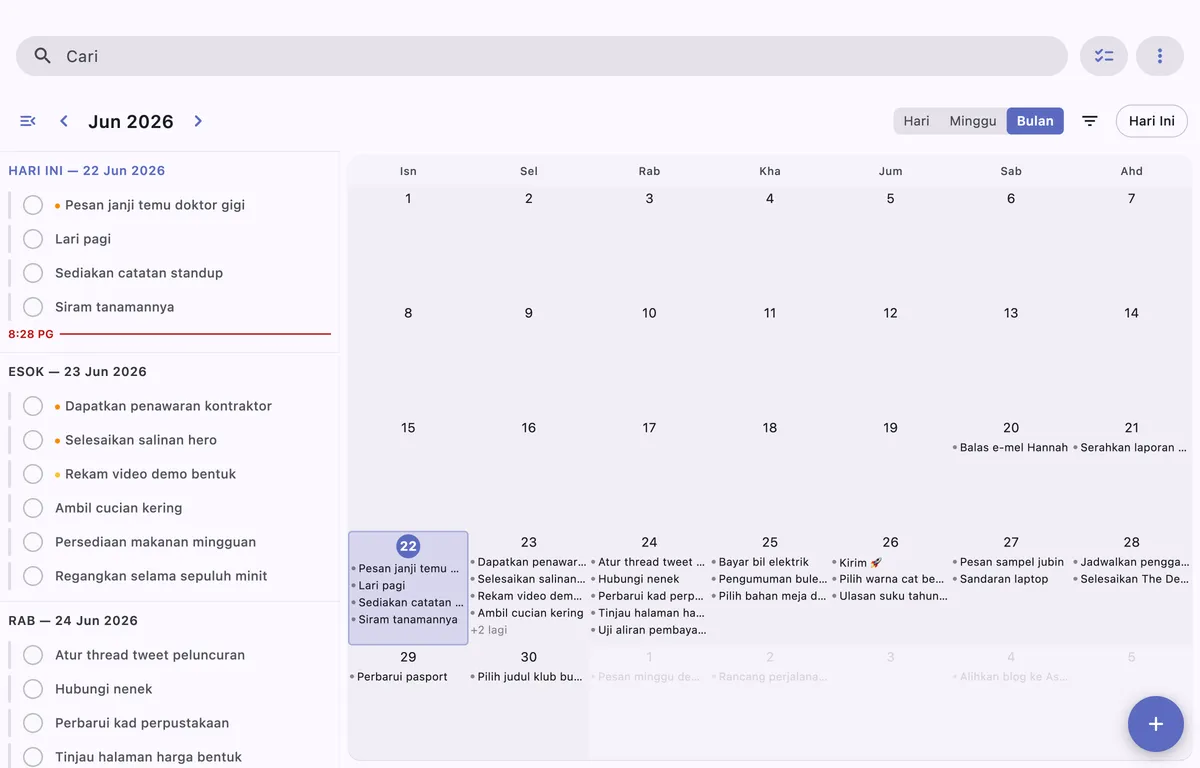Click the search magnifier icon
Image resolution: width=1200 pixels, height=768 pixels.
click(x=42, y=56)
